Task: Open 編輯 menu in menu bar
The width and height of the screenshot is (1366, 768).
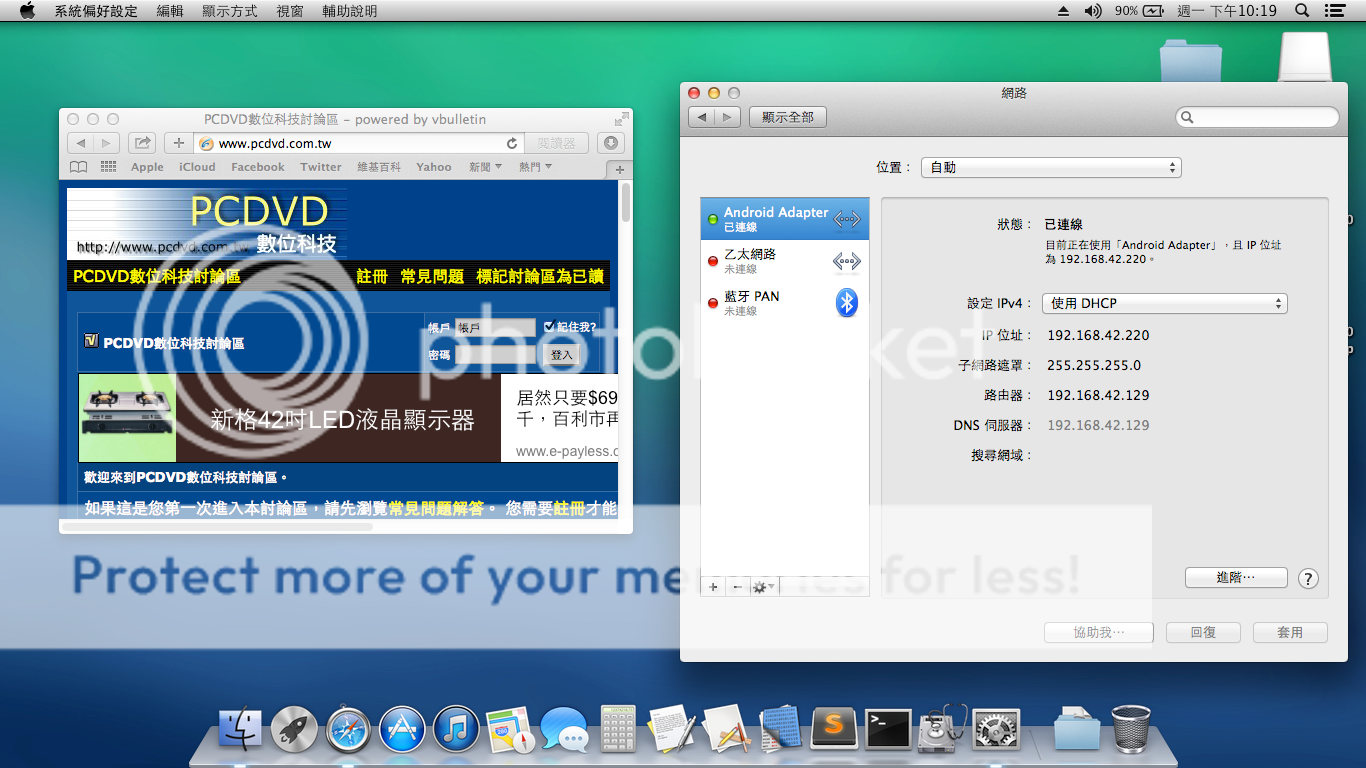Action: click(x=170, y=11)
